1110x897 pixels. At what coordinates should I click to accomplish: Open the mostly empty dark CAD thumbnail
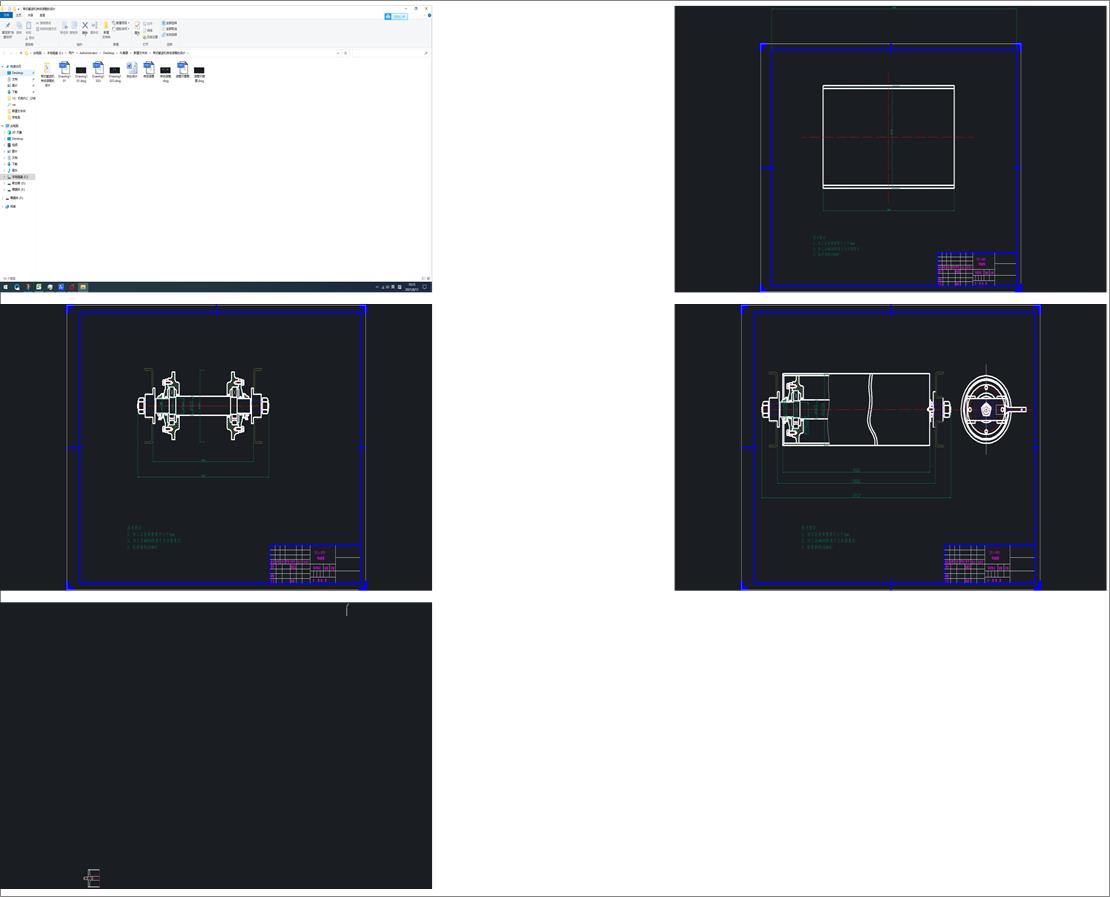[x=216, y=745]
